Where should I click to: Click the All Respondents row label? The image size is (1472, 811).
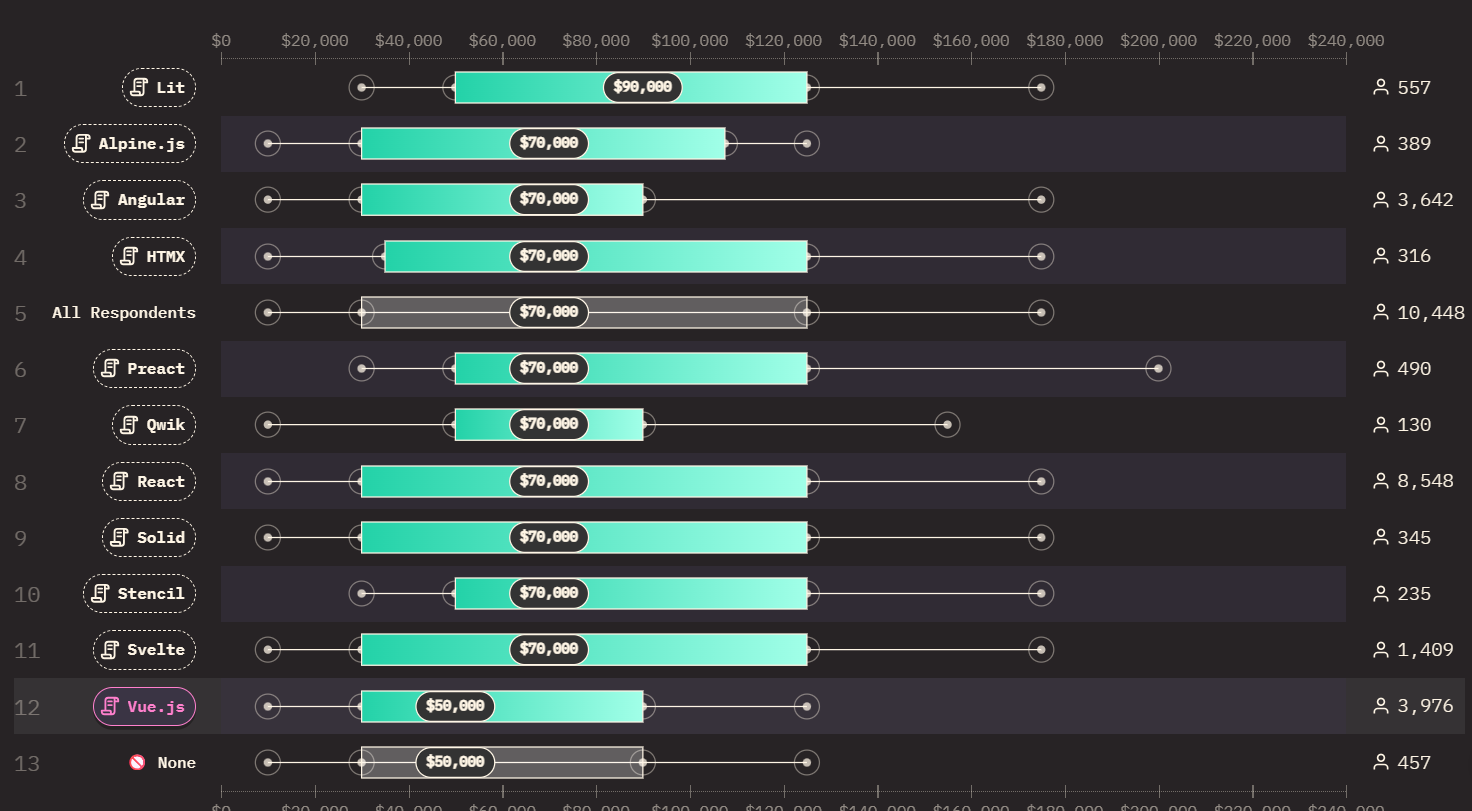(x=124, y=312)
